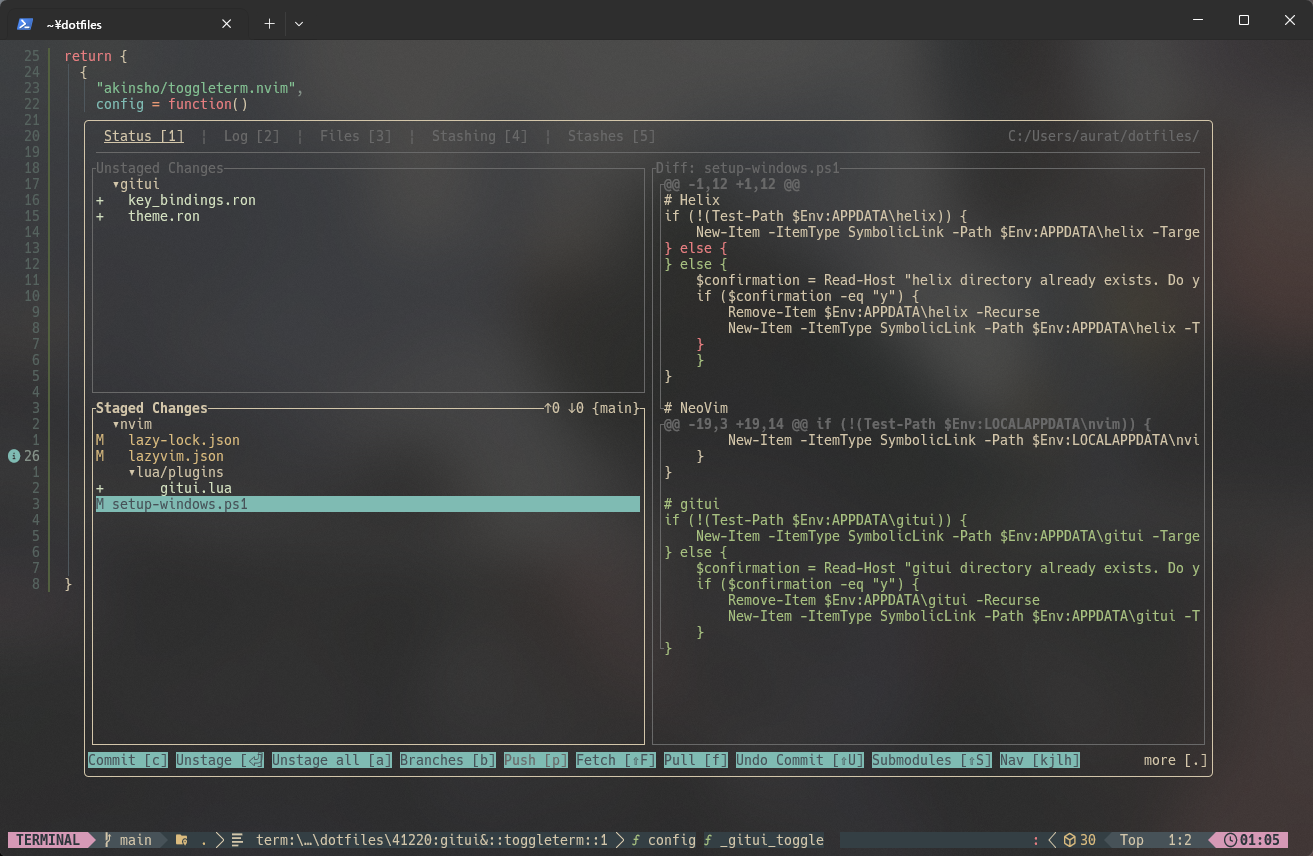Click the Pull [f] command
This screenshot has height=856, width=1313.
click(x=696, y=760)
